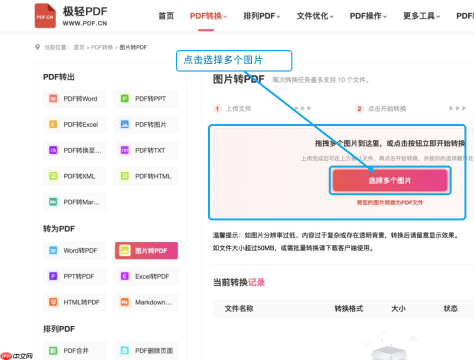Open the PDF转PPT tool
This screenshot has height=360, width=474.
(x=146, y=99)
